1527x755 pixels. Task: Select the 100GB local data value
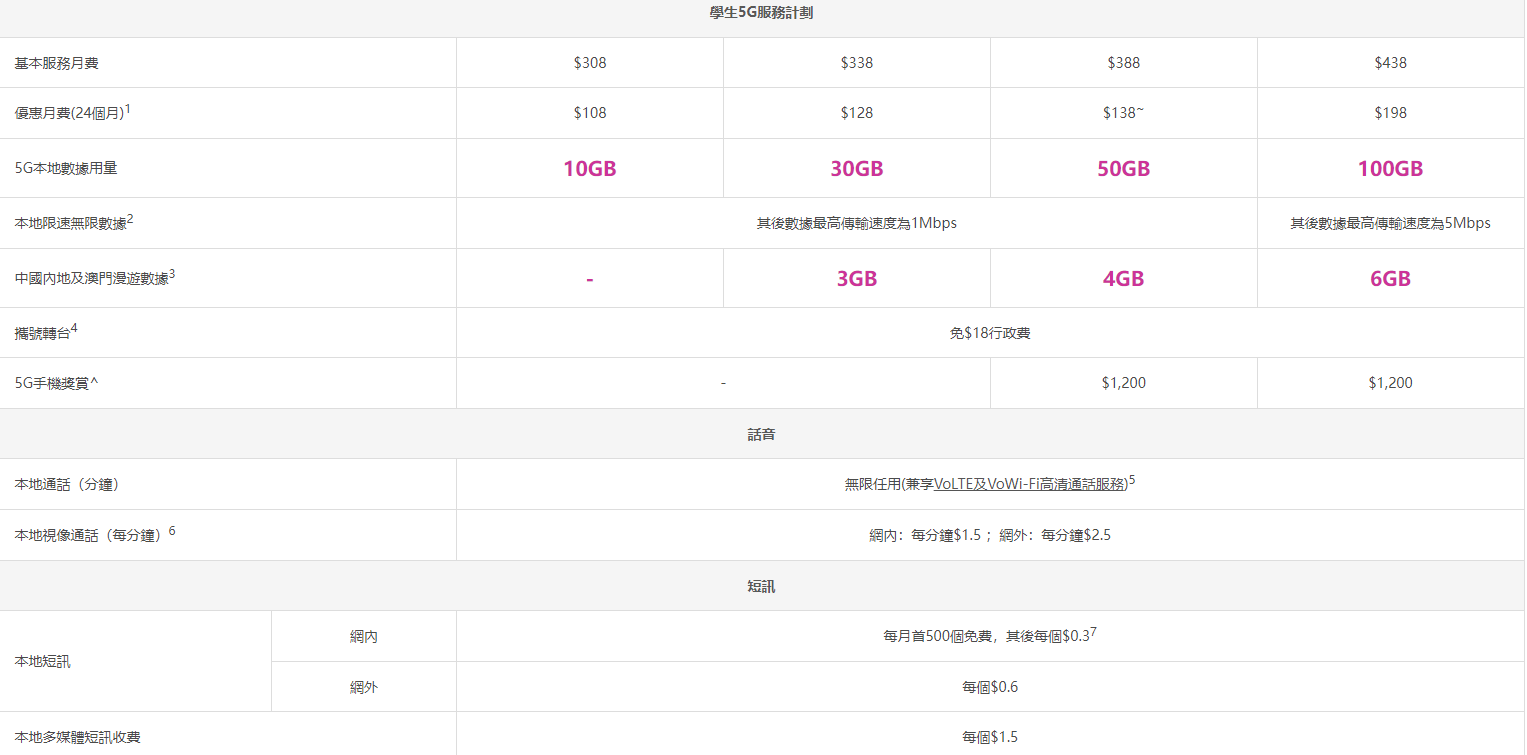click(1390, 169)
